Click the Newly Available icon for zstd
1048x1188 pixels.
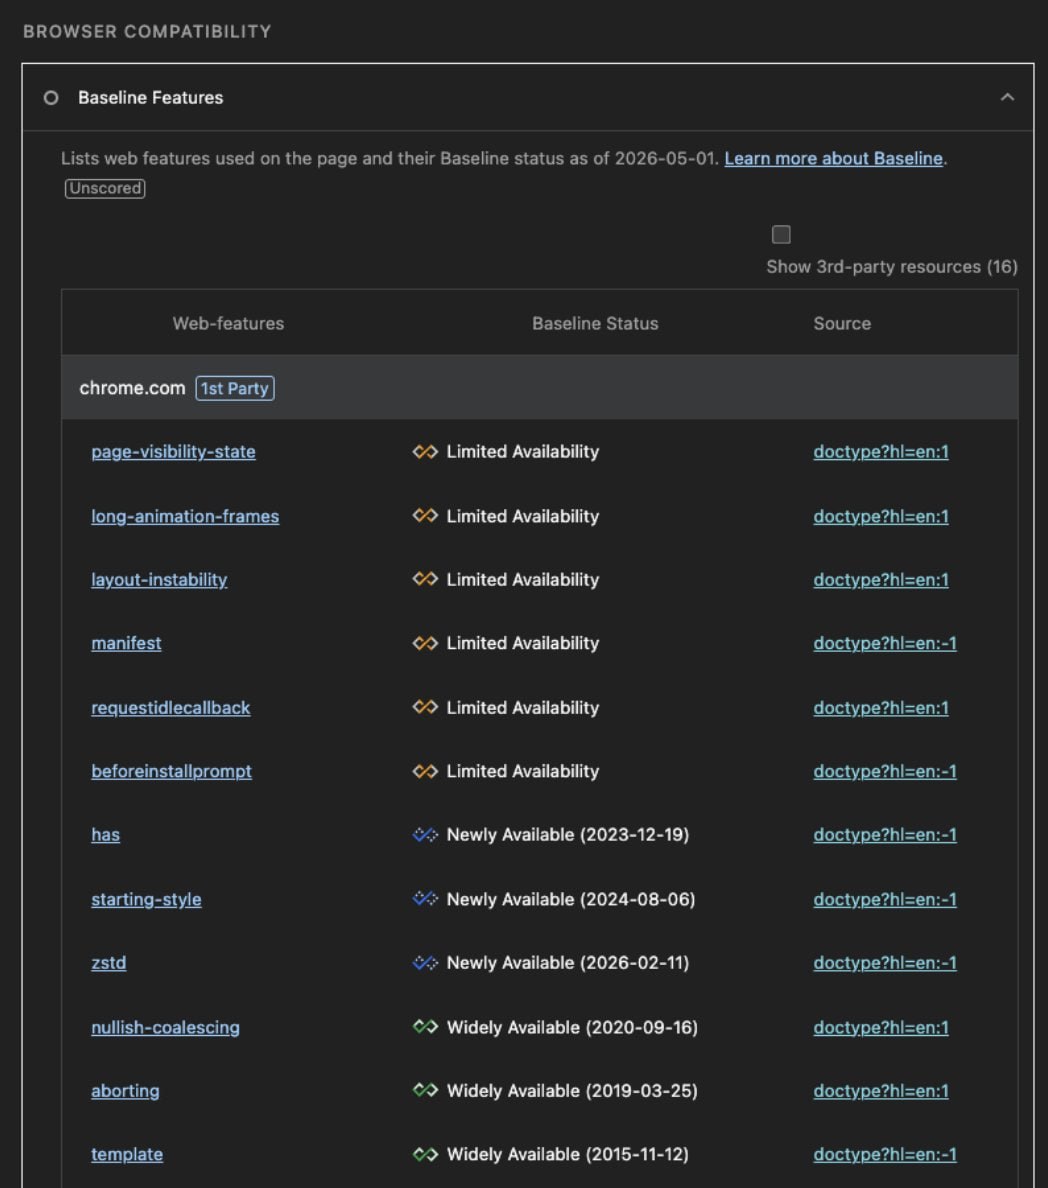(x=425, y=963)
